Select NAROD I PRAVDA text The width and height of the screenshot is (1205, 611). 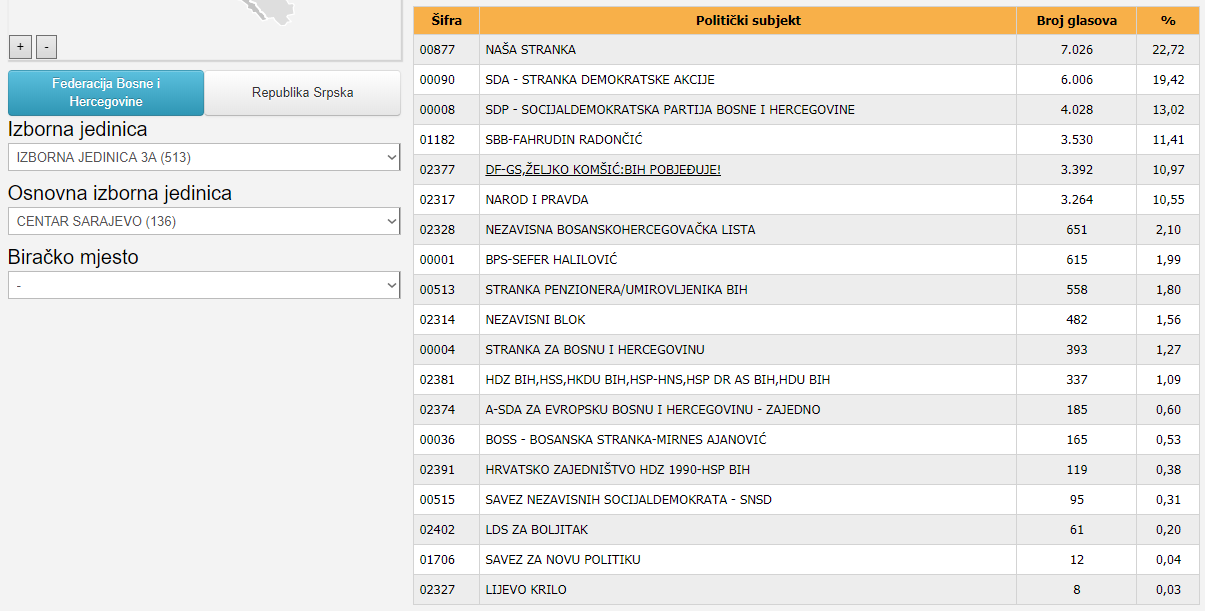(537, 200)
